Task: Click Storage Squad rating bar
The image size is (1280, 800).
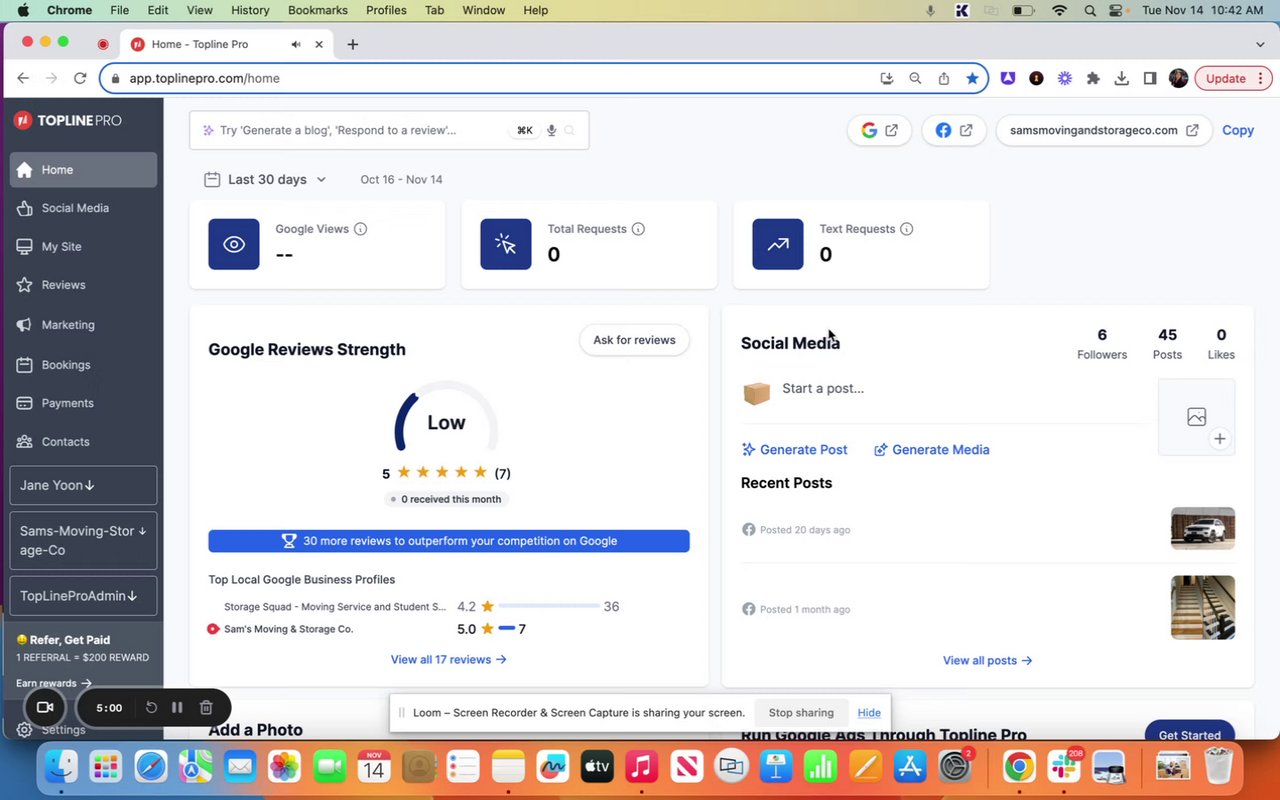Action: click(x=549, y=606)
